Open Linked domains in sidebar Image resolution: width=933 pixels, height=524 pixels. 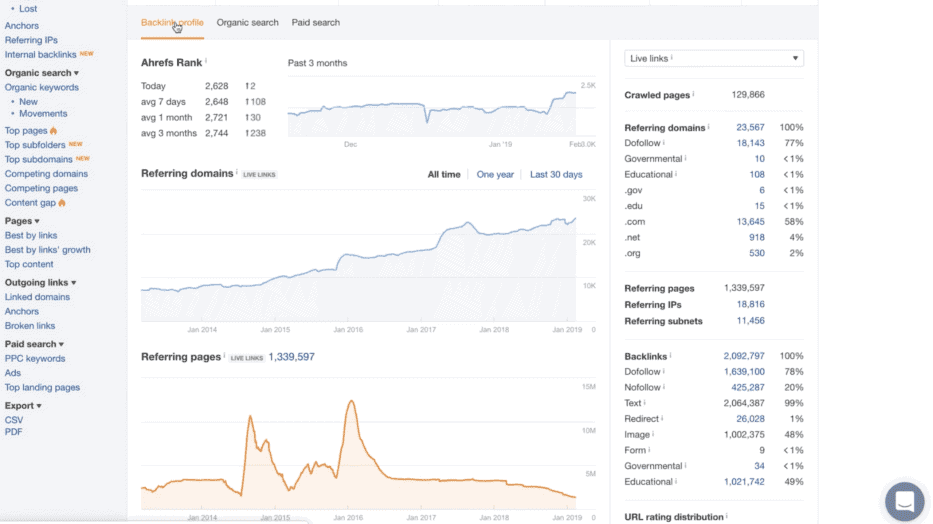37,297
